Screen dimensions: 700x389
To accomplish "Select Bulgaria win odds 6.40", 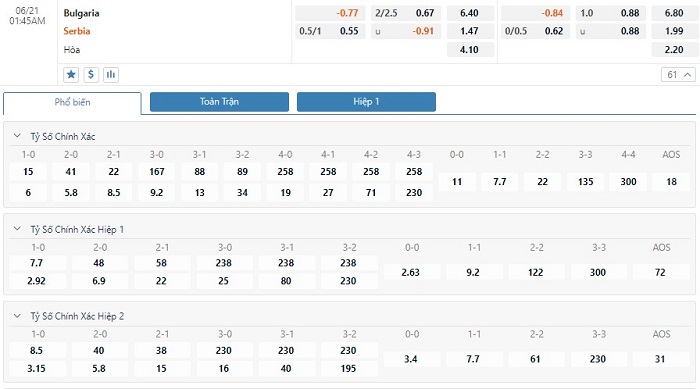I will click(x=470, y=13).
